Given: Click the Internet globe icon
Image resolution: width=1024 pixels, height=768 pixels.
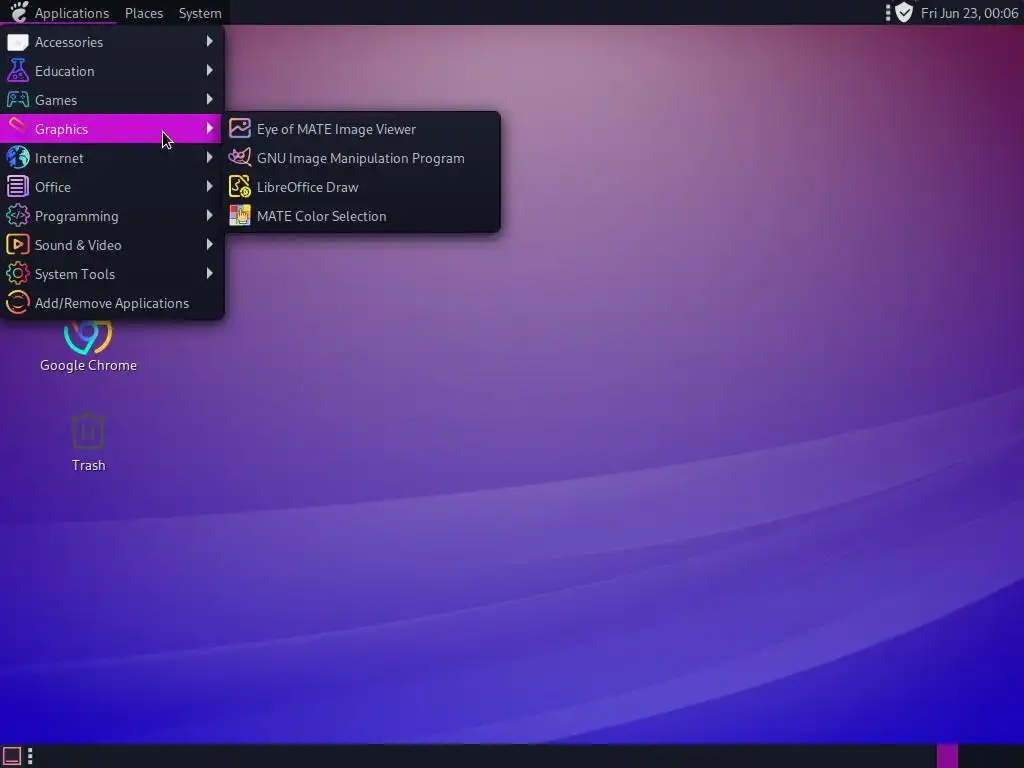Looking at the screenshot, I should (18, 158).
